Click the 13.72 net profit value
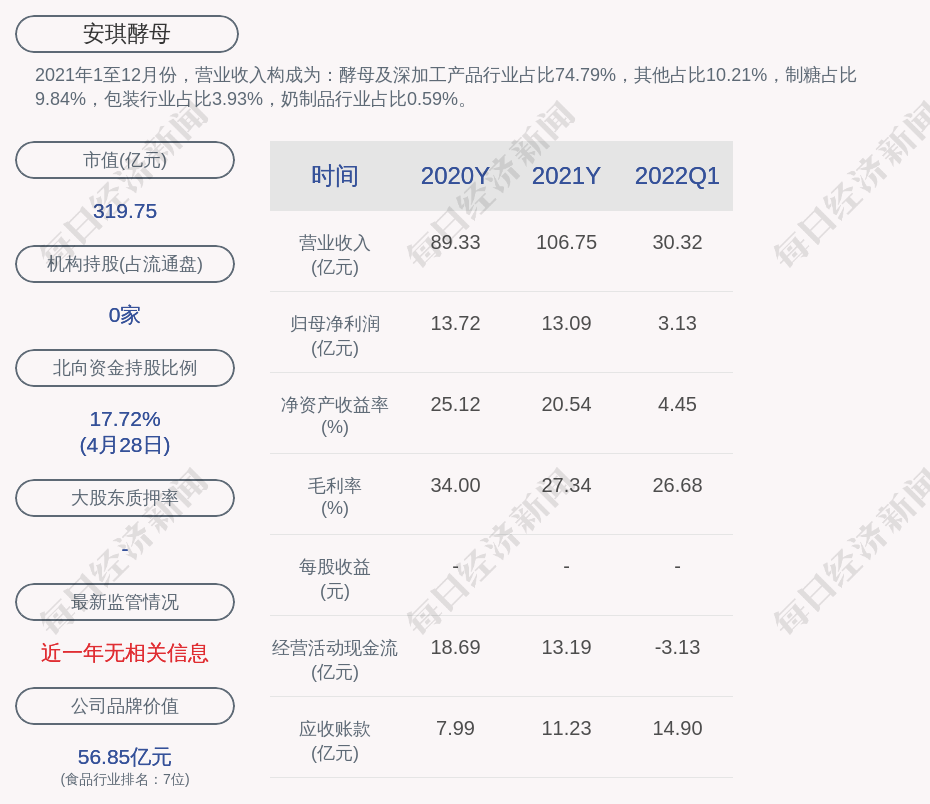Viewport: 930px width, 804px height. 455,323
